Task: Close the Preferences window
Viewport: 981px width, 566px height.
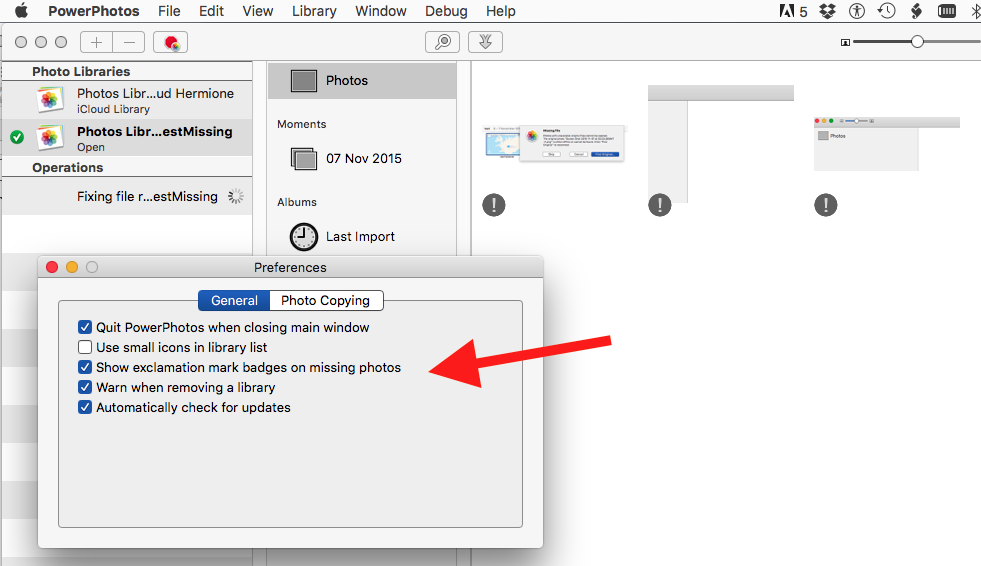Action: pyautogui.click(x=52, y=267)
